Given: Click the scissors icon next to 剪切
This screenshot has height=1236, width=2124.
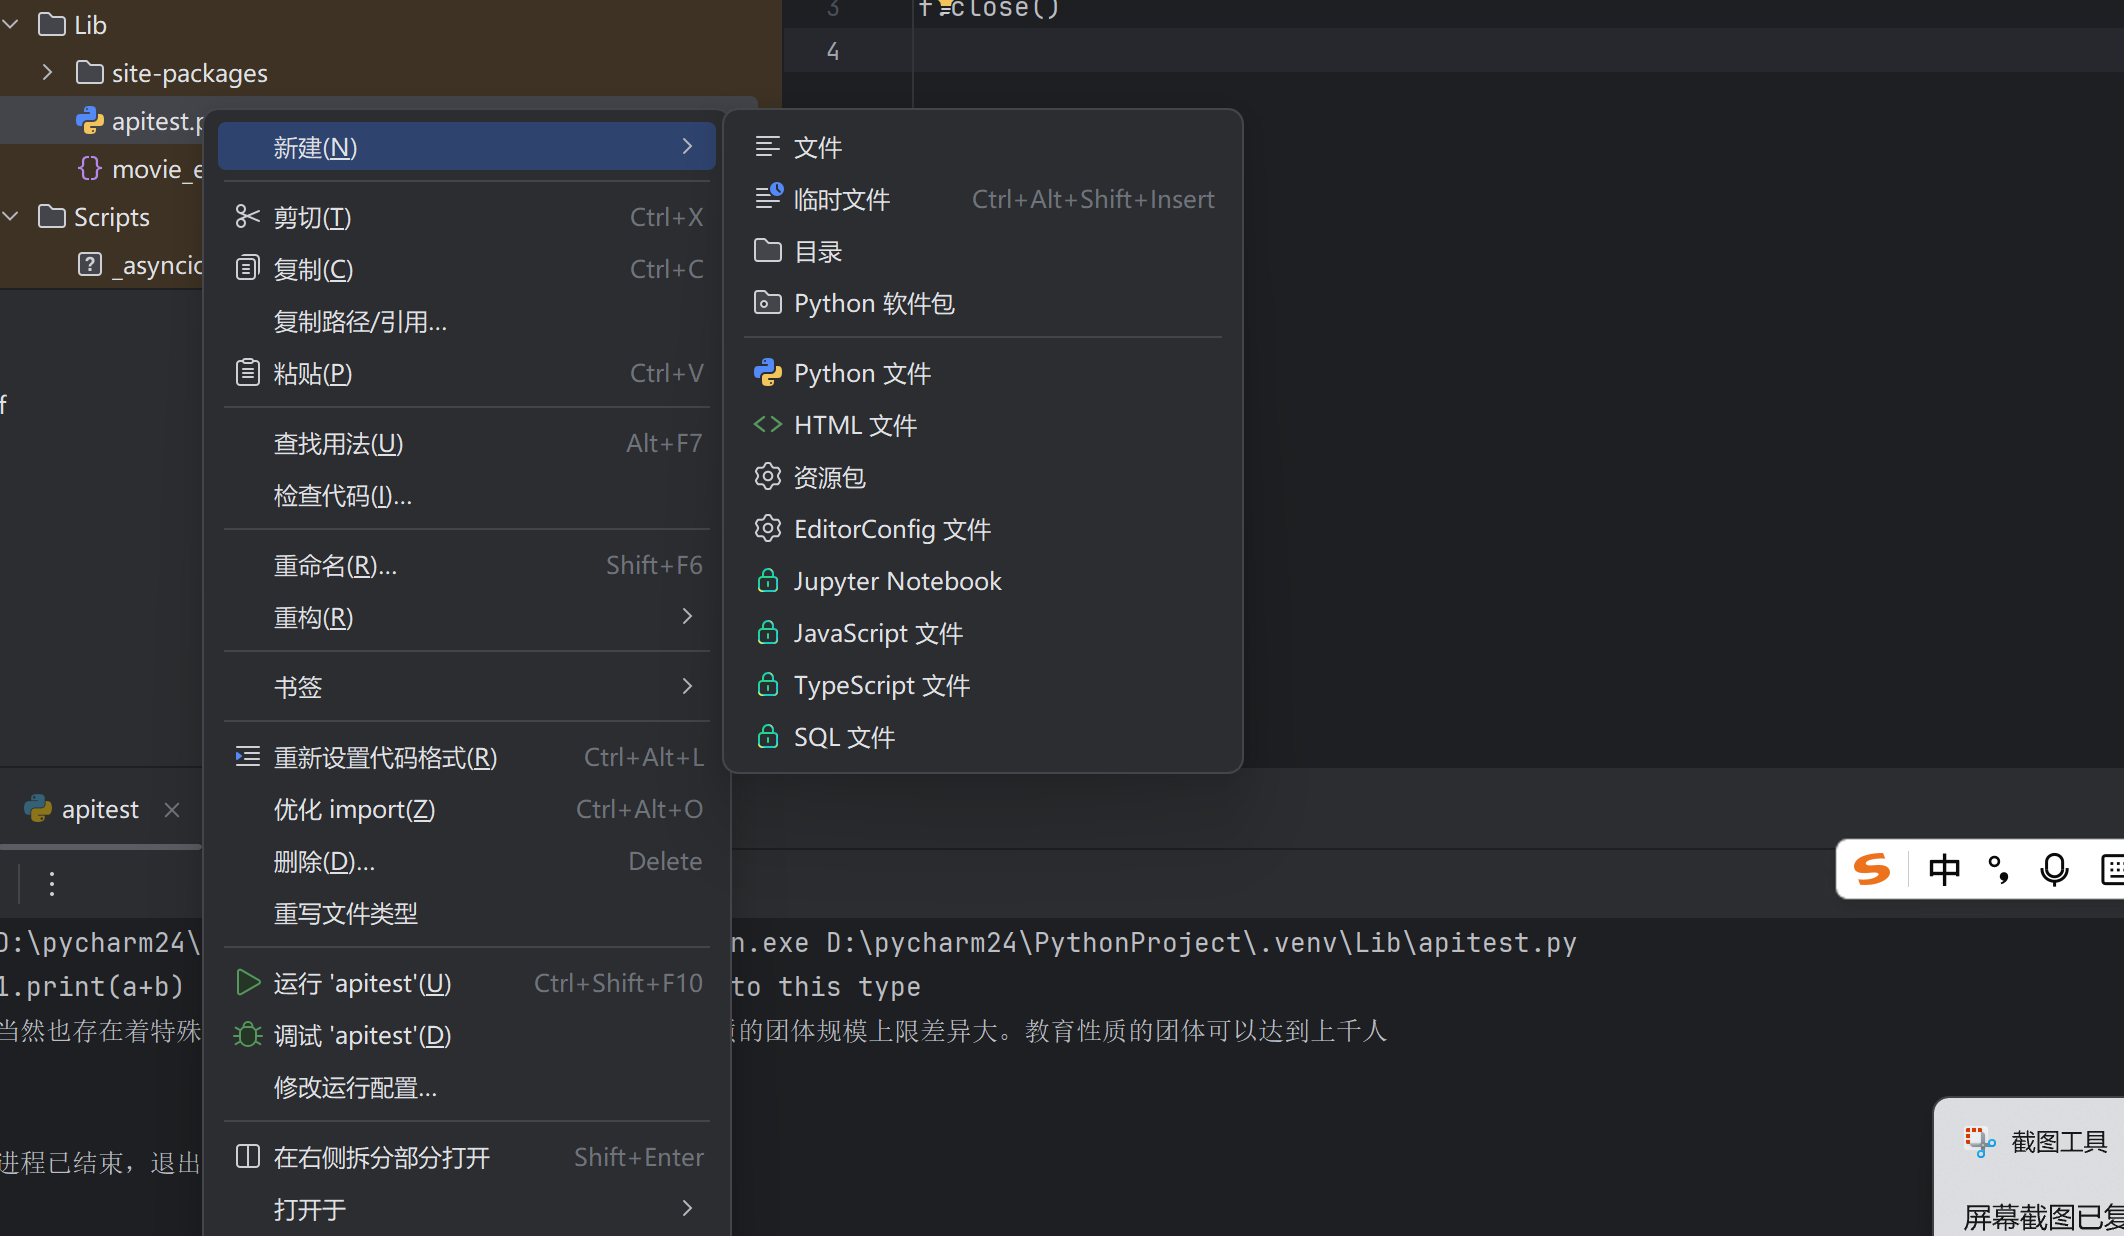Looking at the screenshot, I should click(x=247, y=217).
